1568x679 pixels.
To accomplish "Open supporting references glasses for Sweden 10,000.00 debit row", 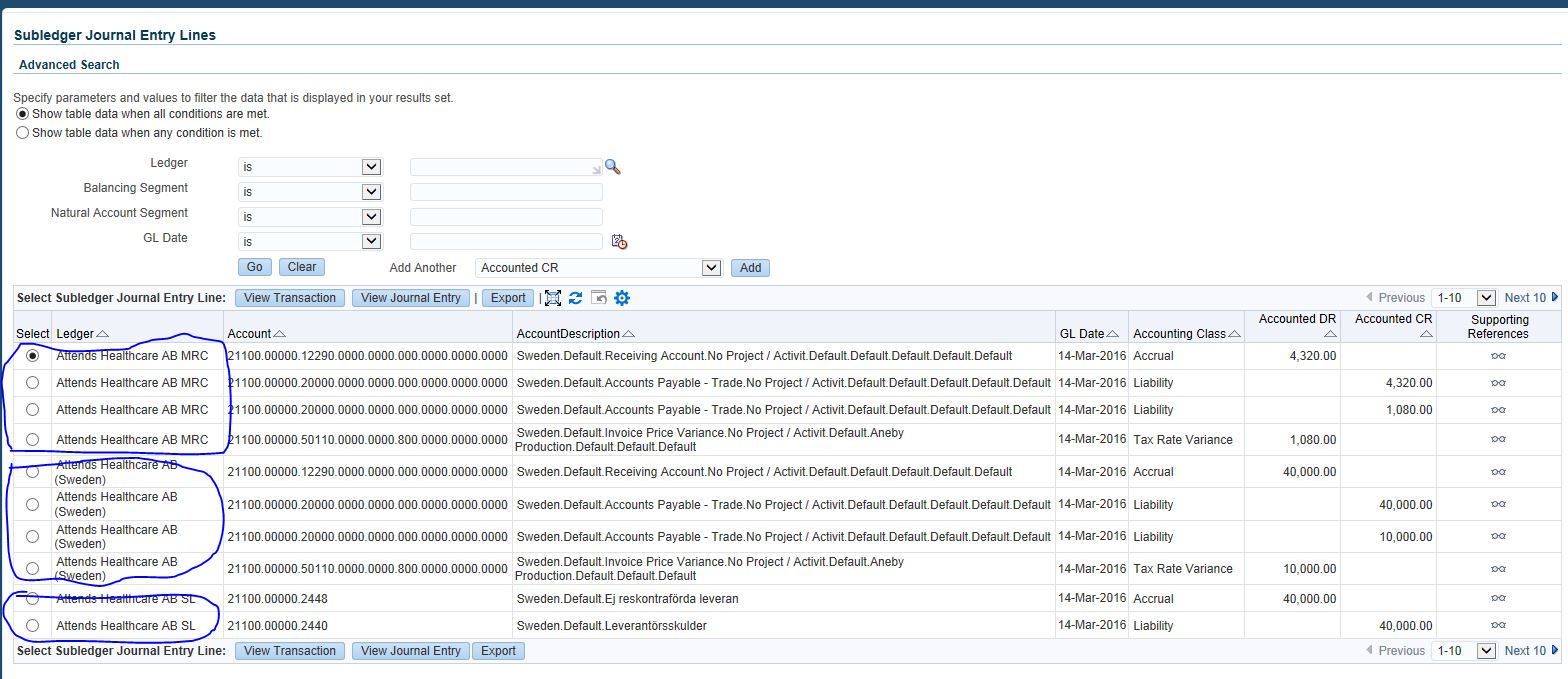I will click(1498, 569).
